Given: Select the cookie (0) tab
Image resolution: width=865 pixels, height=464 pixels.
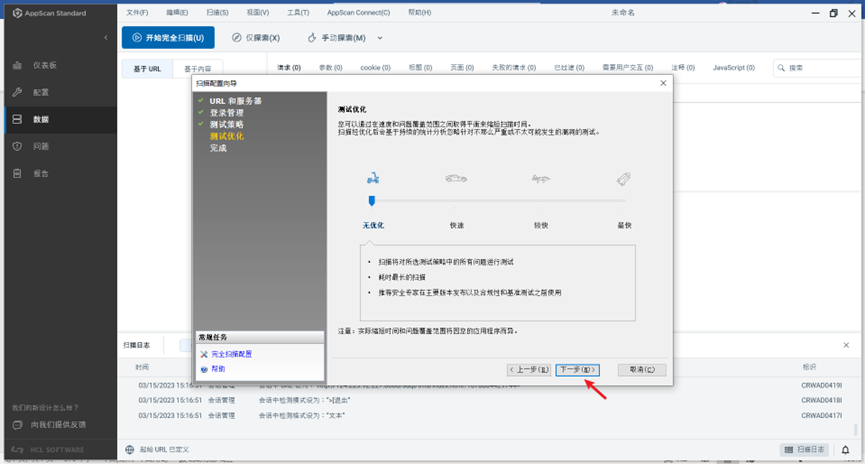Looking at the screenshot, I should [375, 67].
